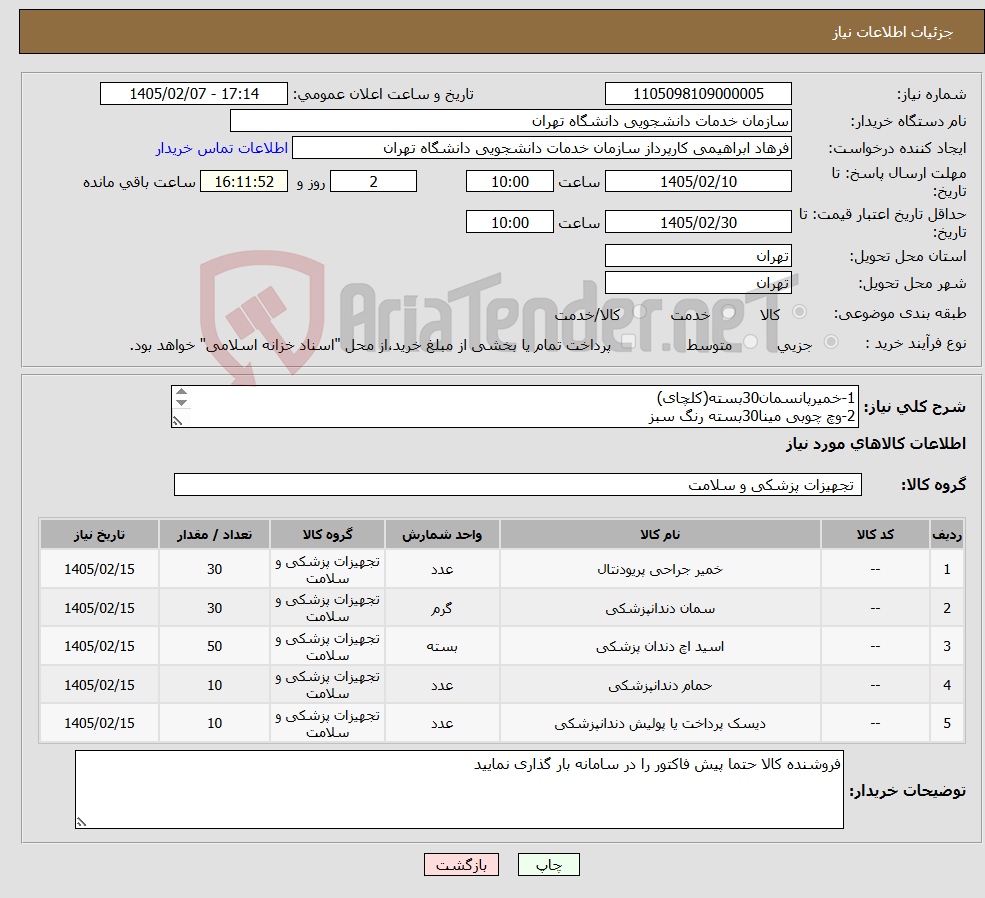The image size is (985, 898).
Task: Click the goods group field تجهیزات پزشکی و سلامت
Action: click(x=518, y=485)
